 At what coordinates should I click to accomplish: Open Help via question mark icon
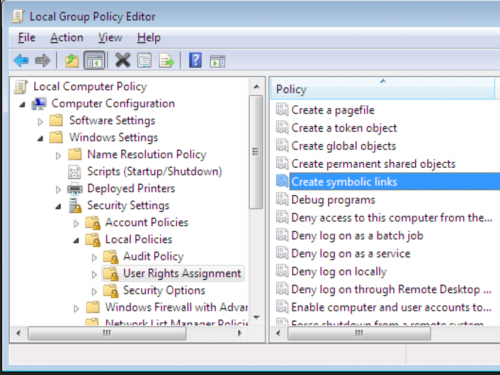tap(195, 60)
